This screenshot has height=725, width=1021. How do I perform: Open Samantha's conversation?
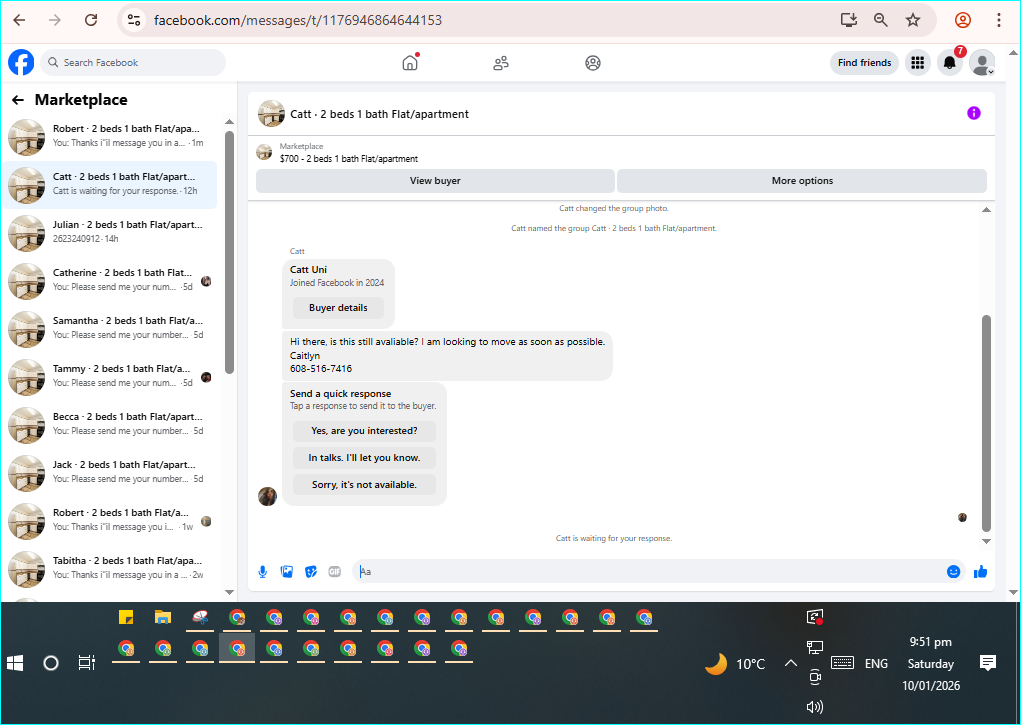pos(111,329)
